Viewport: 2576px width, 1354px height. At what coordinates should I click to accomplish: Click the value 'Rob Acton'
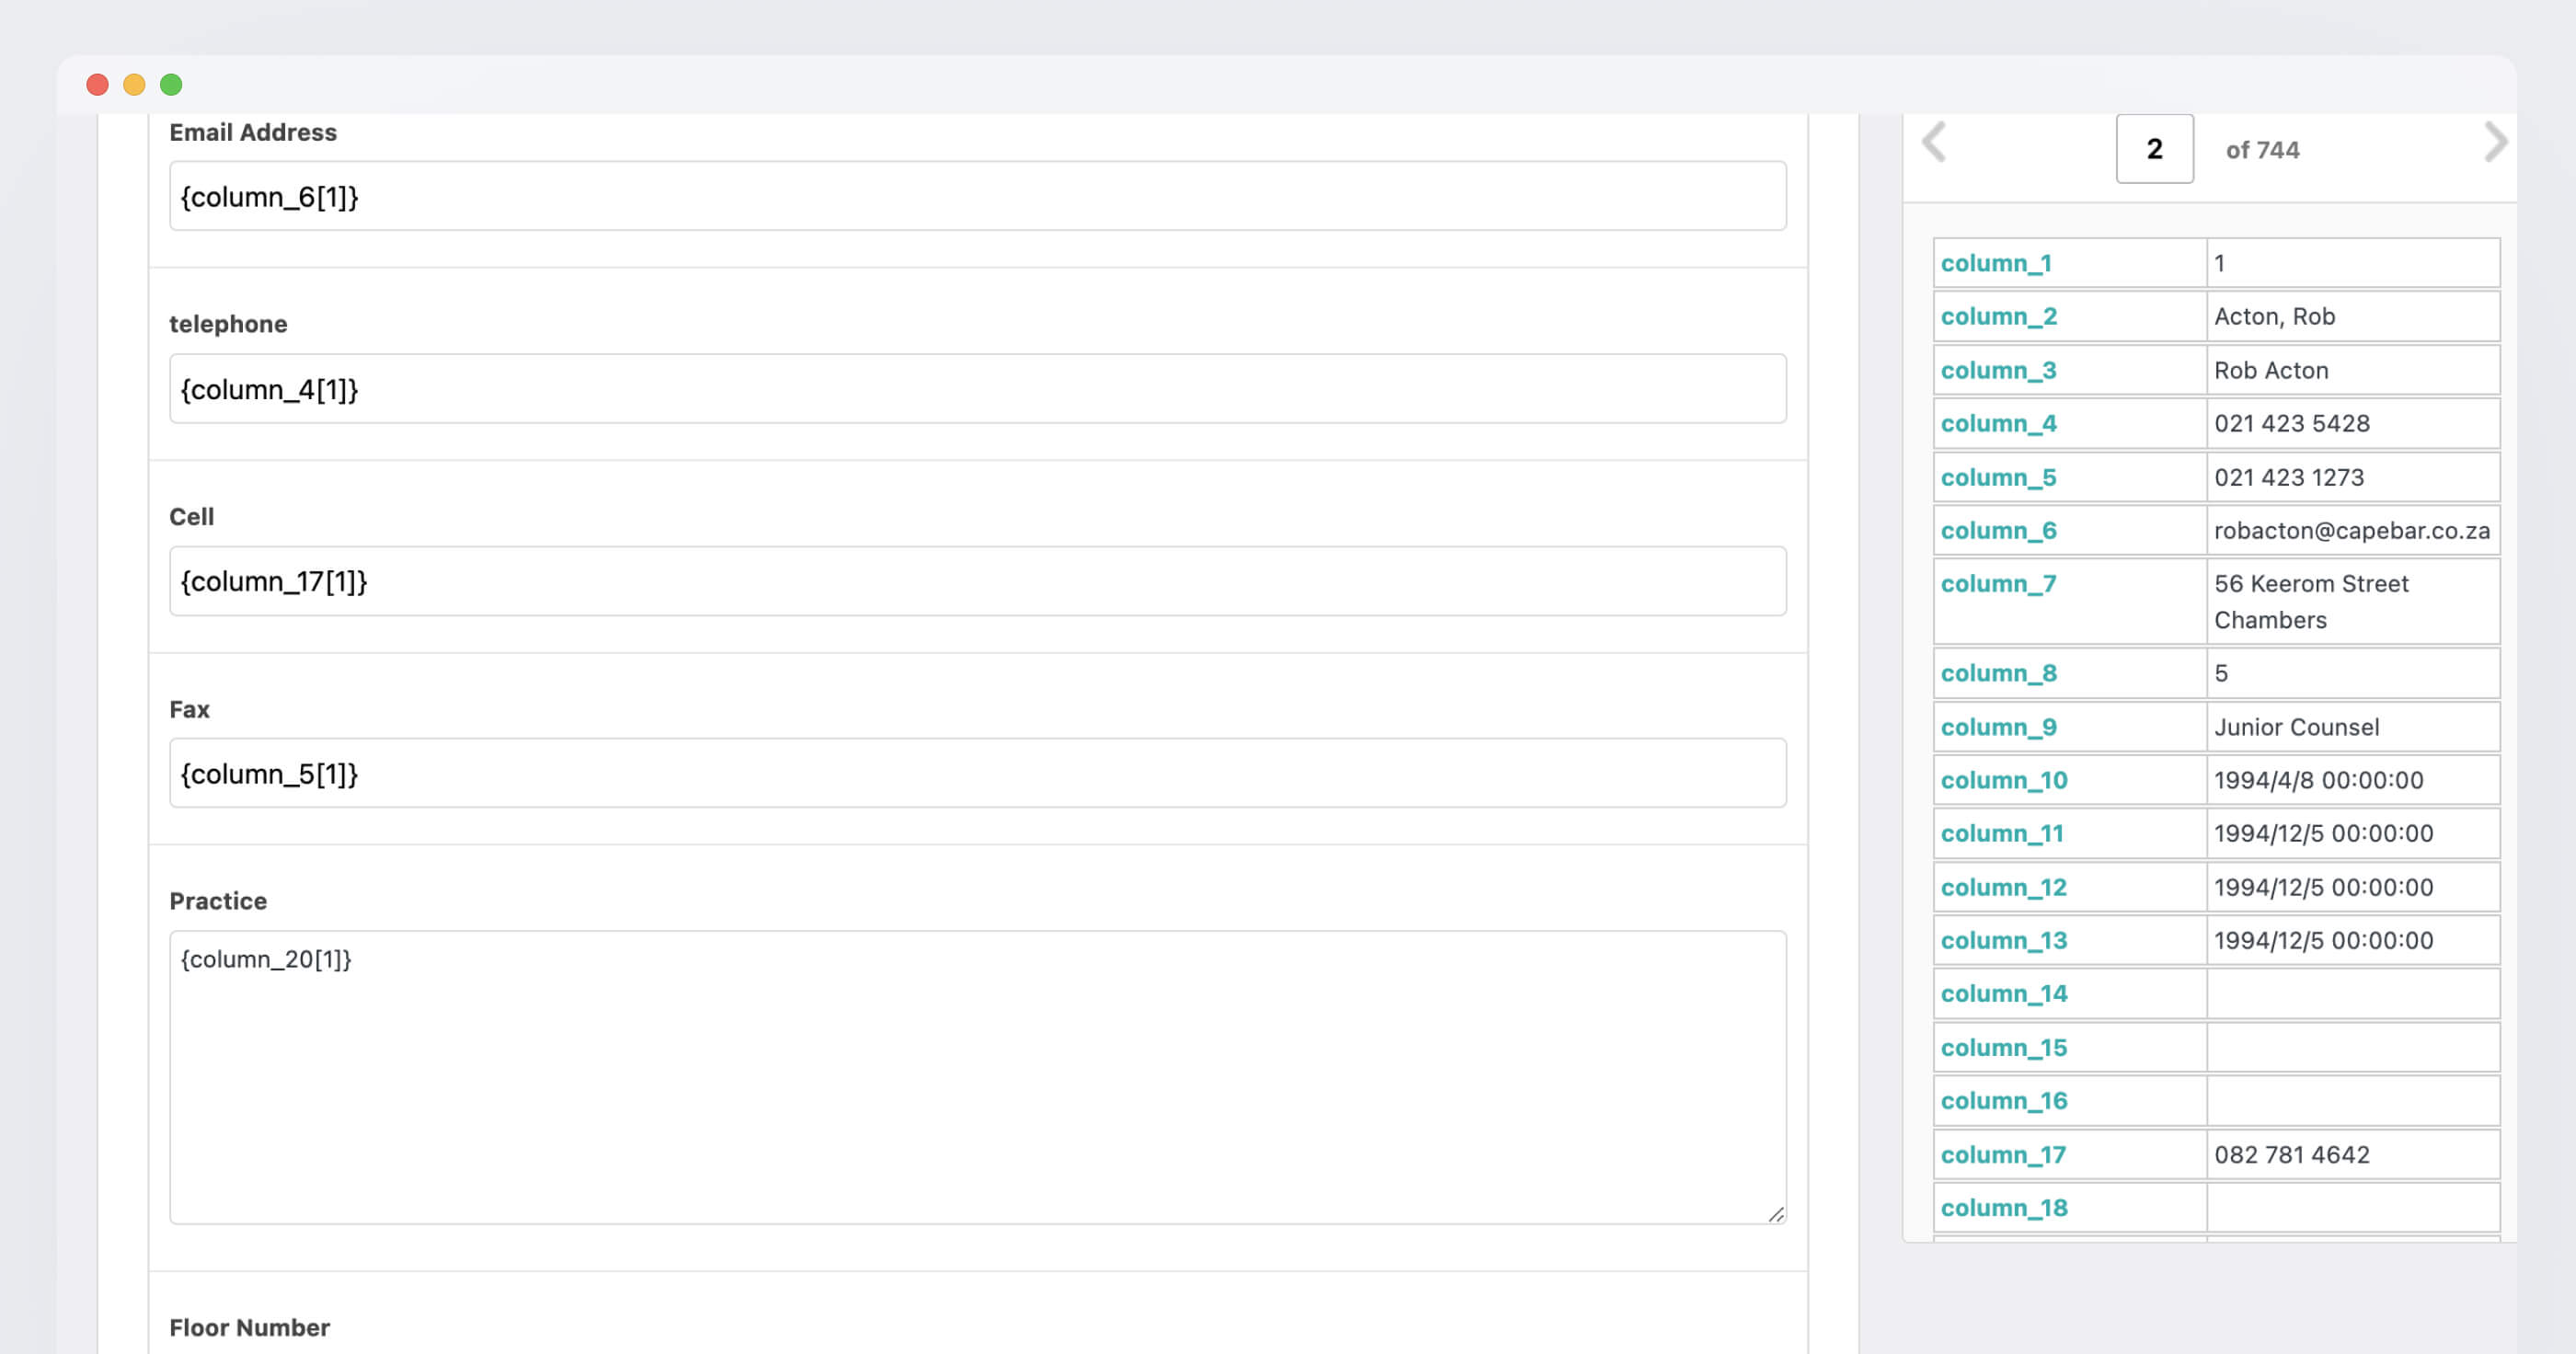(x=2271, y=370)
